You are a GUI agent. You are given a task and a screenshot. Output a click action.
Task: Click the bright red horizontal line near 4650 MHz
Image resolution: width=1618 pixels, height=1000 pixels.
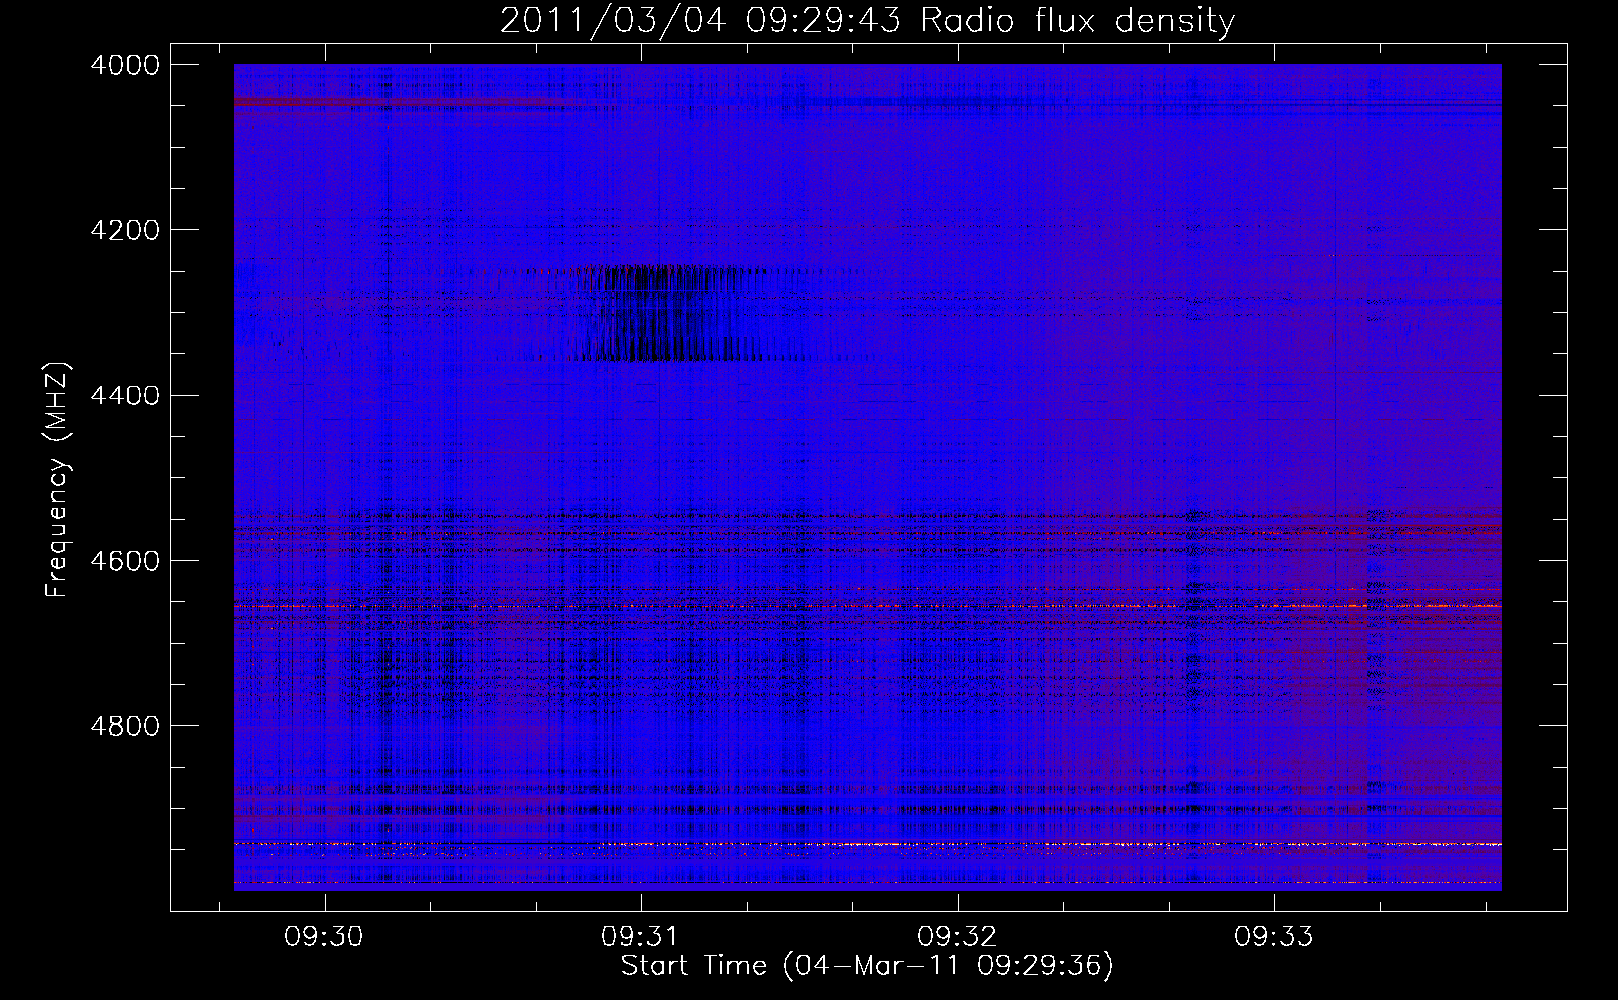click(x=867, y=606)
